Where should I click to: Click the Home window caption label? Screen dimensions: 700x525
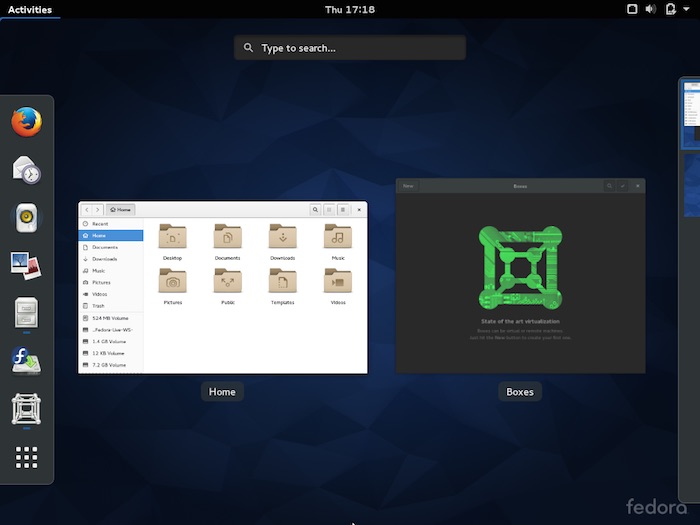(x=222, y=392)
